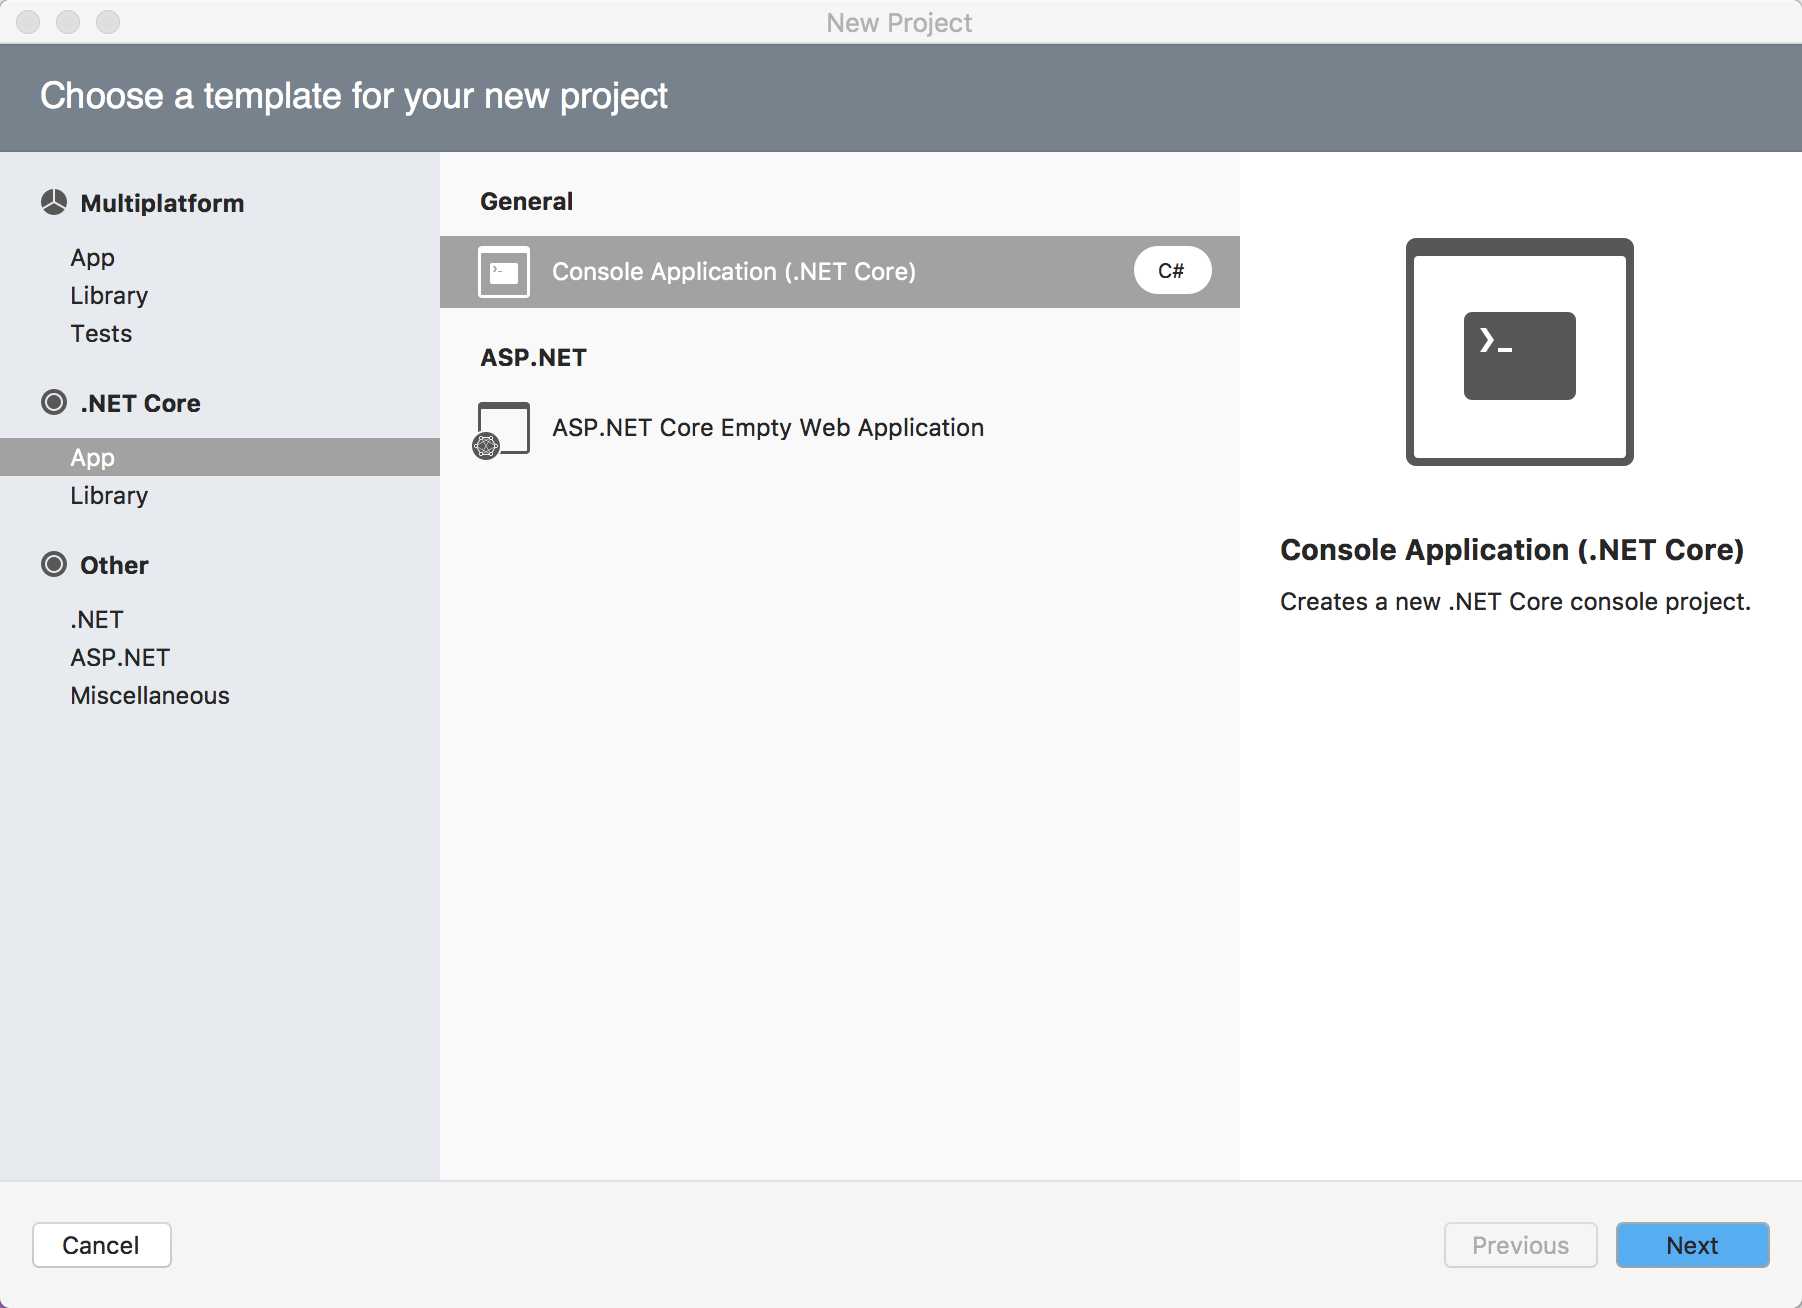Click the .NET Core heading

141,403
